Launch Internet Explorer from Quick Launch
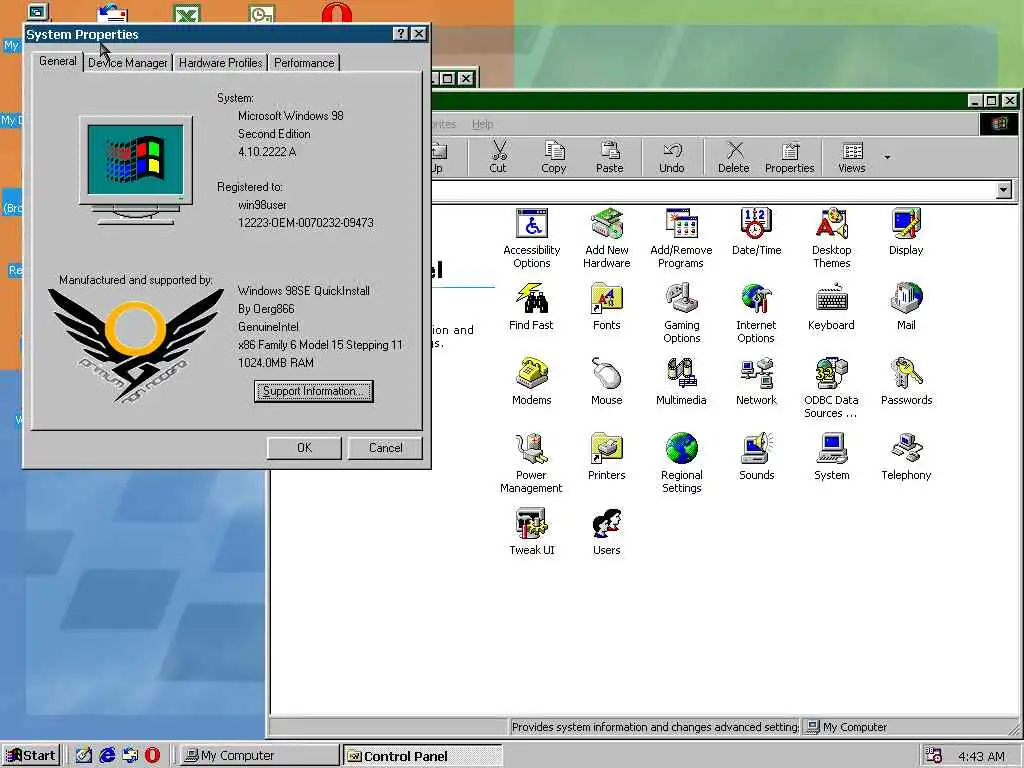 click(107, 756)
